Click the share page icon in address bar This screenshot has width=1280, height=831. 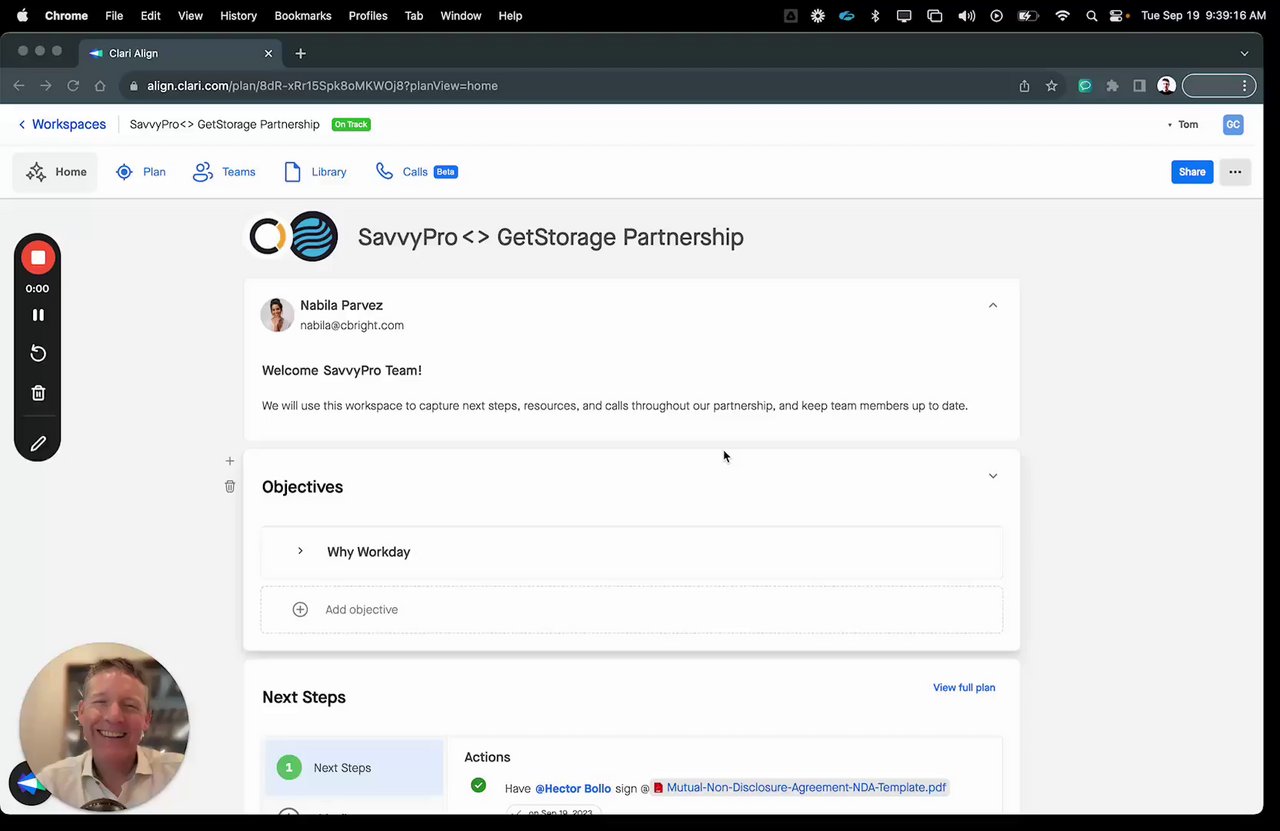1024,86
